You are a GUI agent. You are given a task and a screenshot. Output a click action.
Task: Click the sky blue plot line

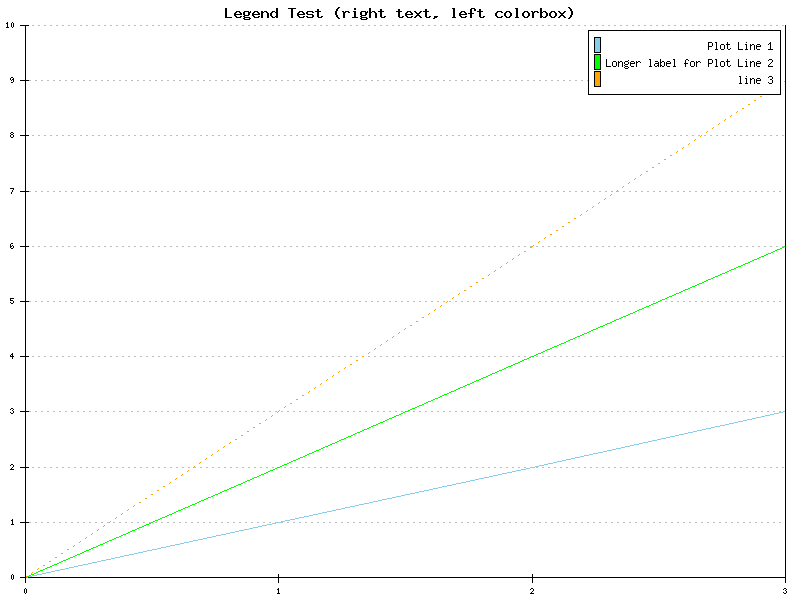[x=406, y=495]
